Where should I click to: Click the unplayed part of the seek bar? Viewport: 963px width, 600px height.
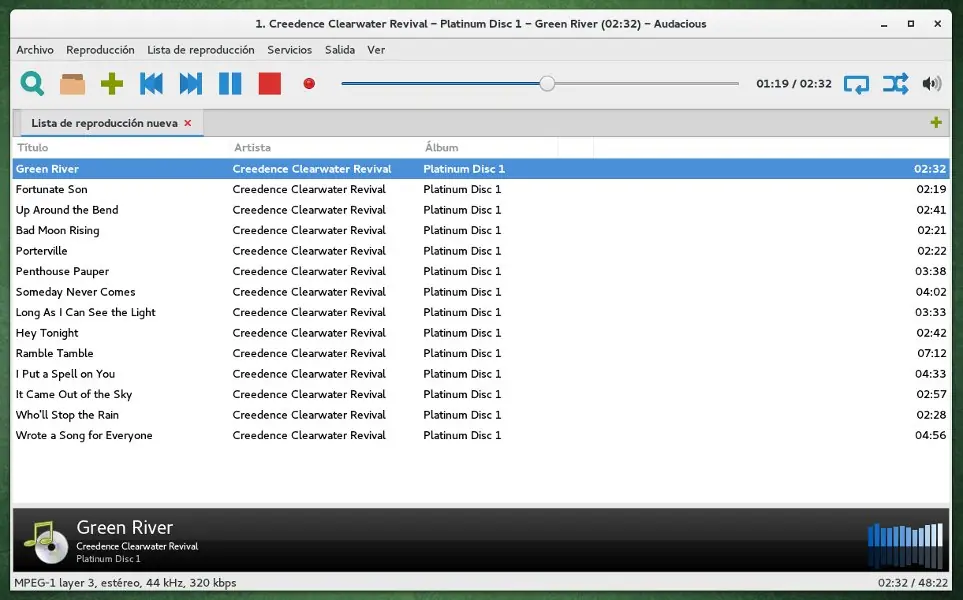(647, 84)
